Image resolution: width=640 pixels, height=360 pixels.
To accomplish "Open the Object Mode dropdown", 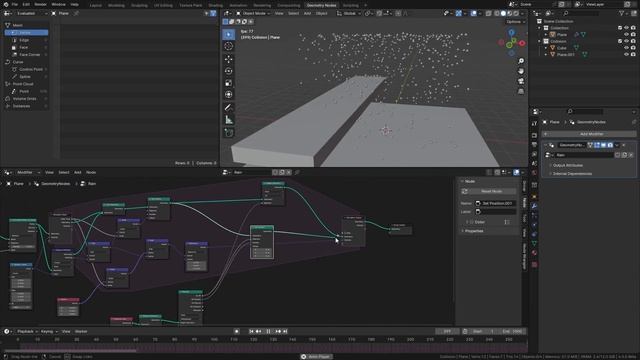I will coord(253,13).
